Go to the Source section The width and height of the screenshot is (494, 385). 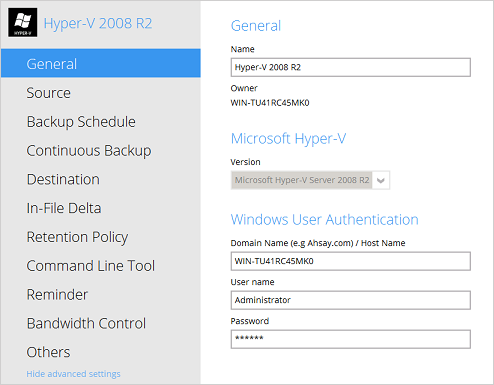(49, 93)
